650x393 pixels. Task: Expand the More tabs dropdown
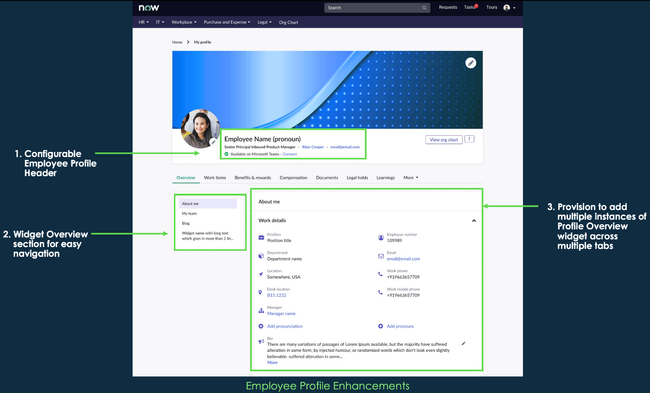pos(411,177)
